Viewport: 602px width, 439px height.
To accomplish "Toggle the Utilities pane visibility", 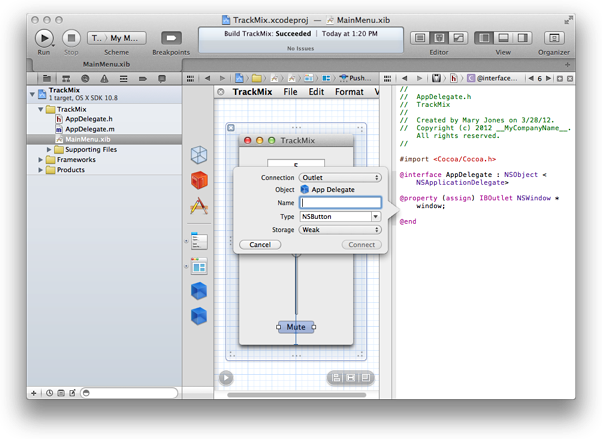I will pyautogui.click(x=523, y=38).
